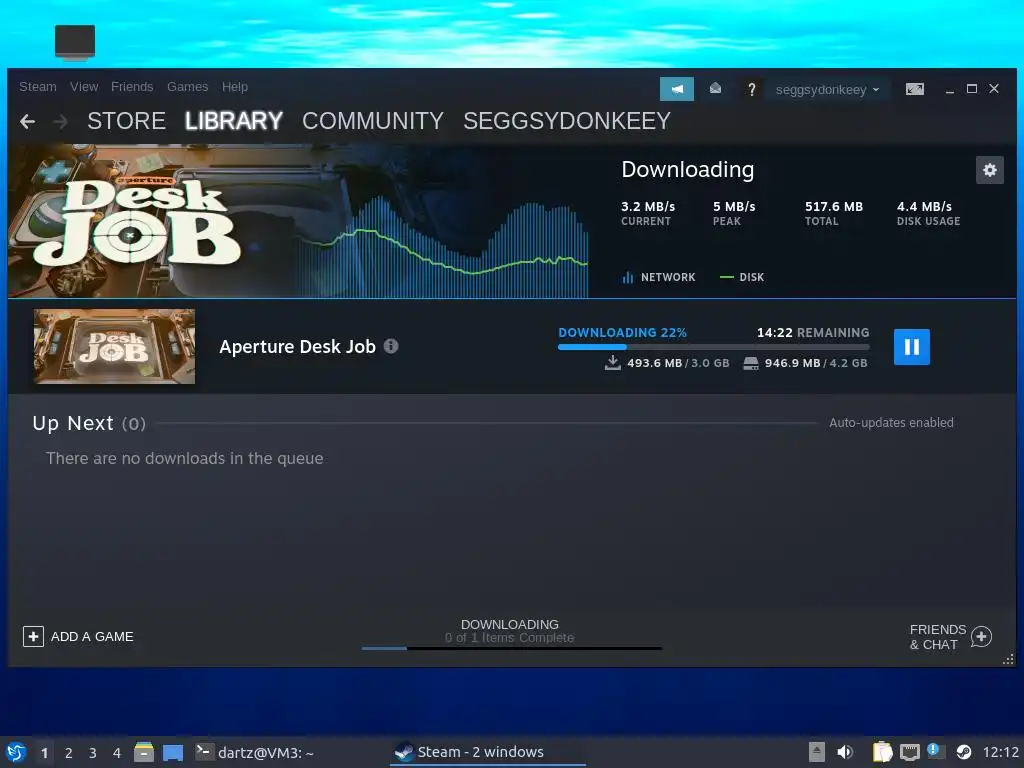Open the Aperture Desk Job thumbnail

(x=114, y=346)
